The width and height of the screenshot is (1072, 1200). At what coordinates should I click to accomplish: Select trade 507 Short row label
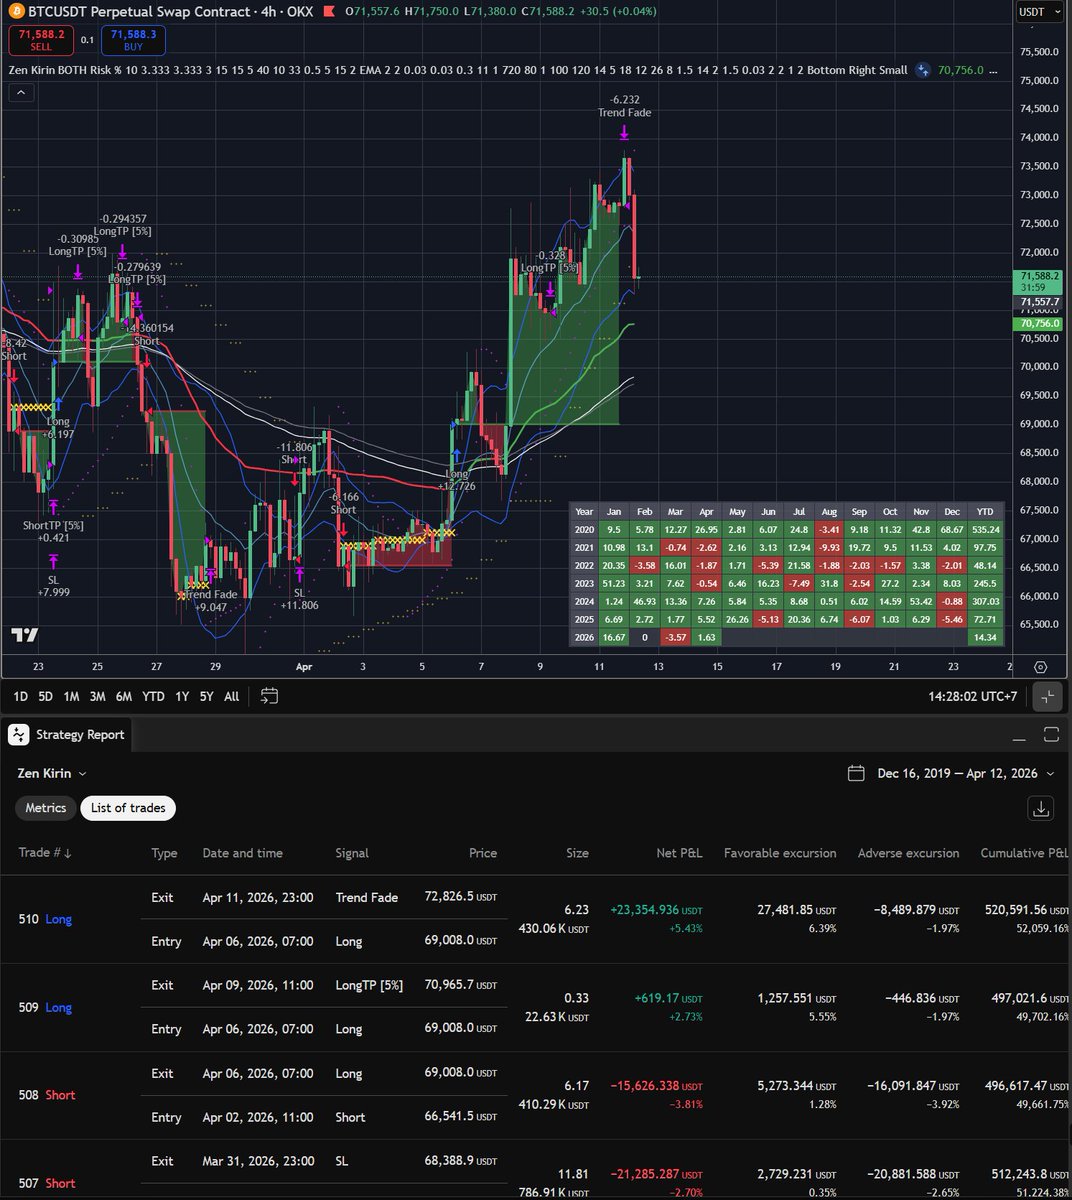pyautogui.click(x=47, y=1183)
